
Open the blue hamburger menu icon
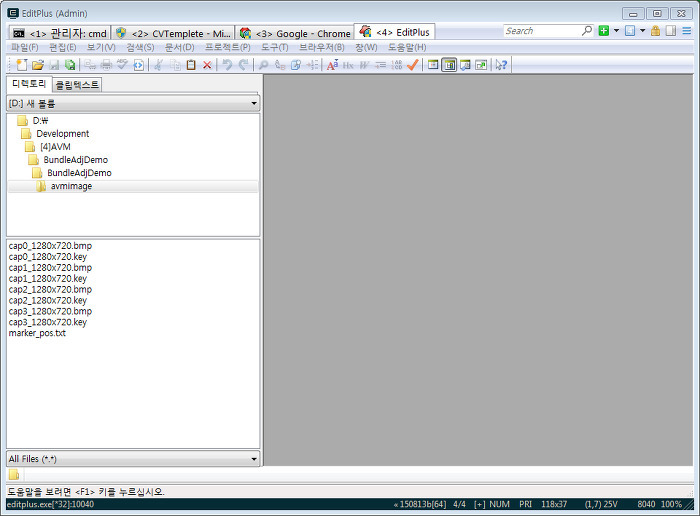687,31
